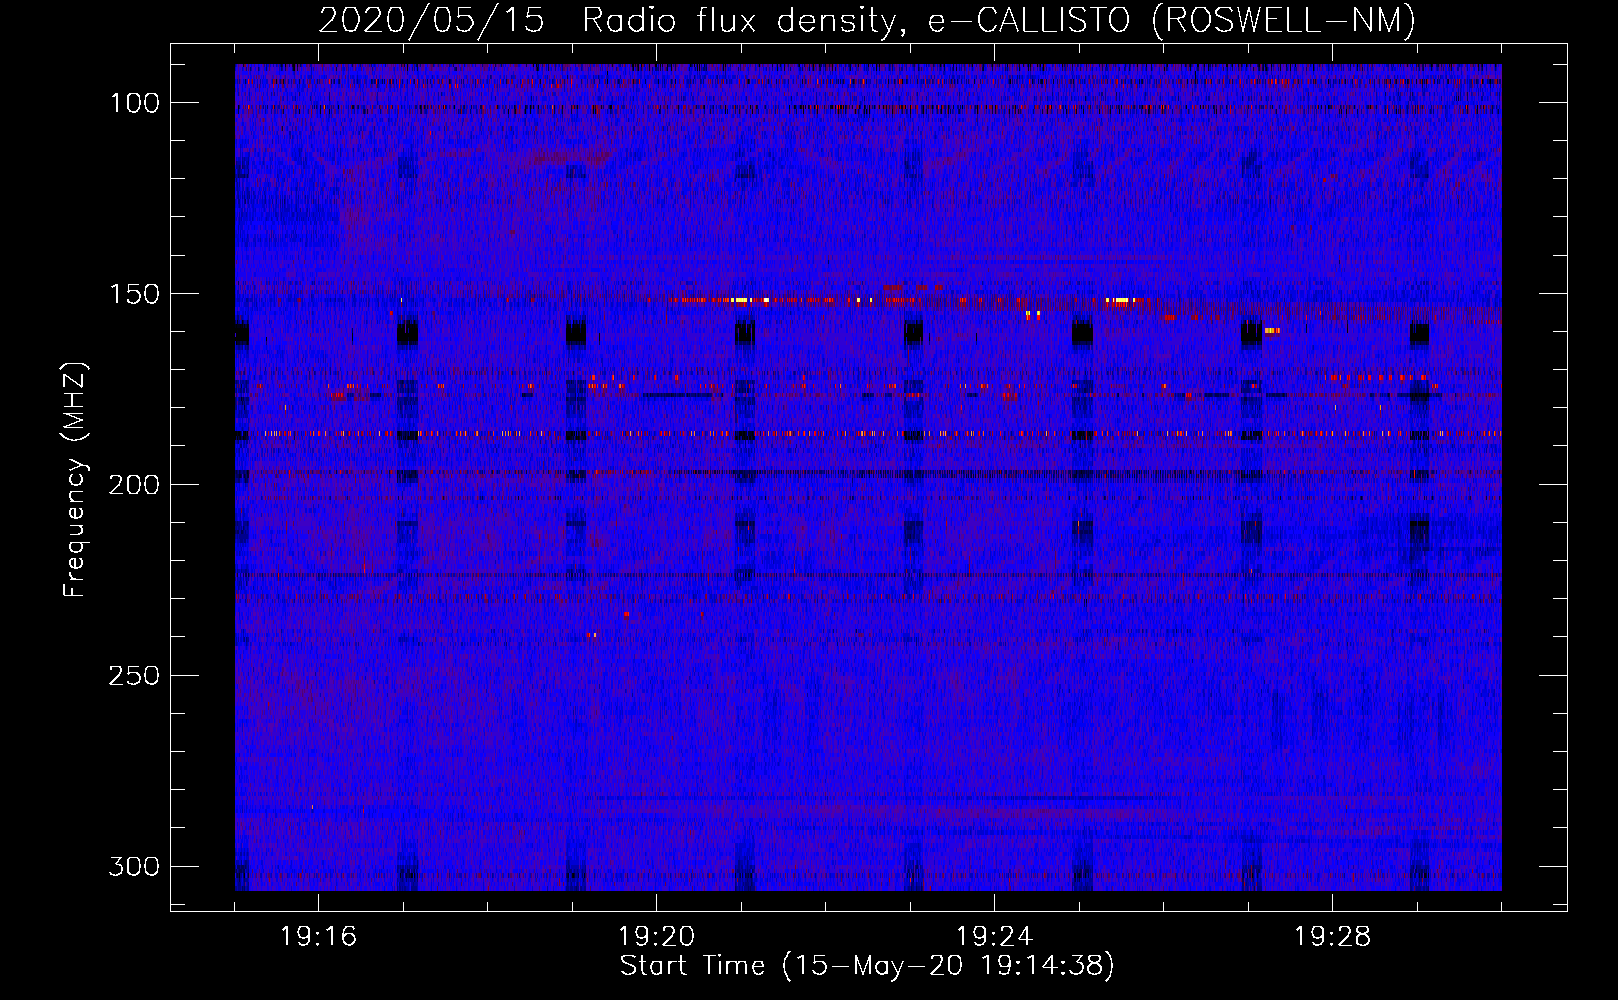This screenshot has height=1000, width=1618.
Task: Click the plot title "Radio flux density, e-CALLISTO (ROSWELL-NM)"
Action: coord(999,21)
